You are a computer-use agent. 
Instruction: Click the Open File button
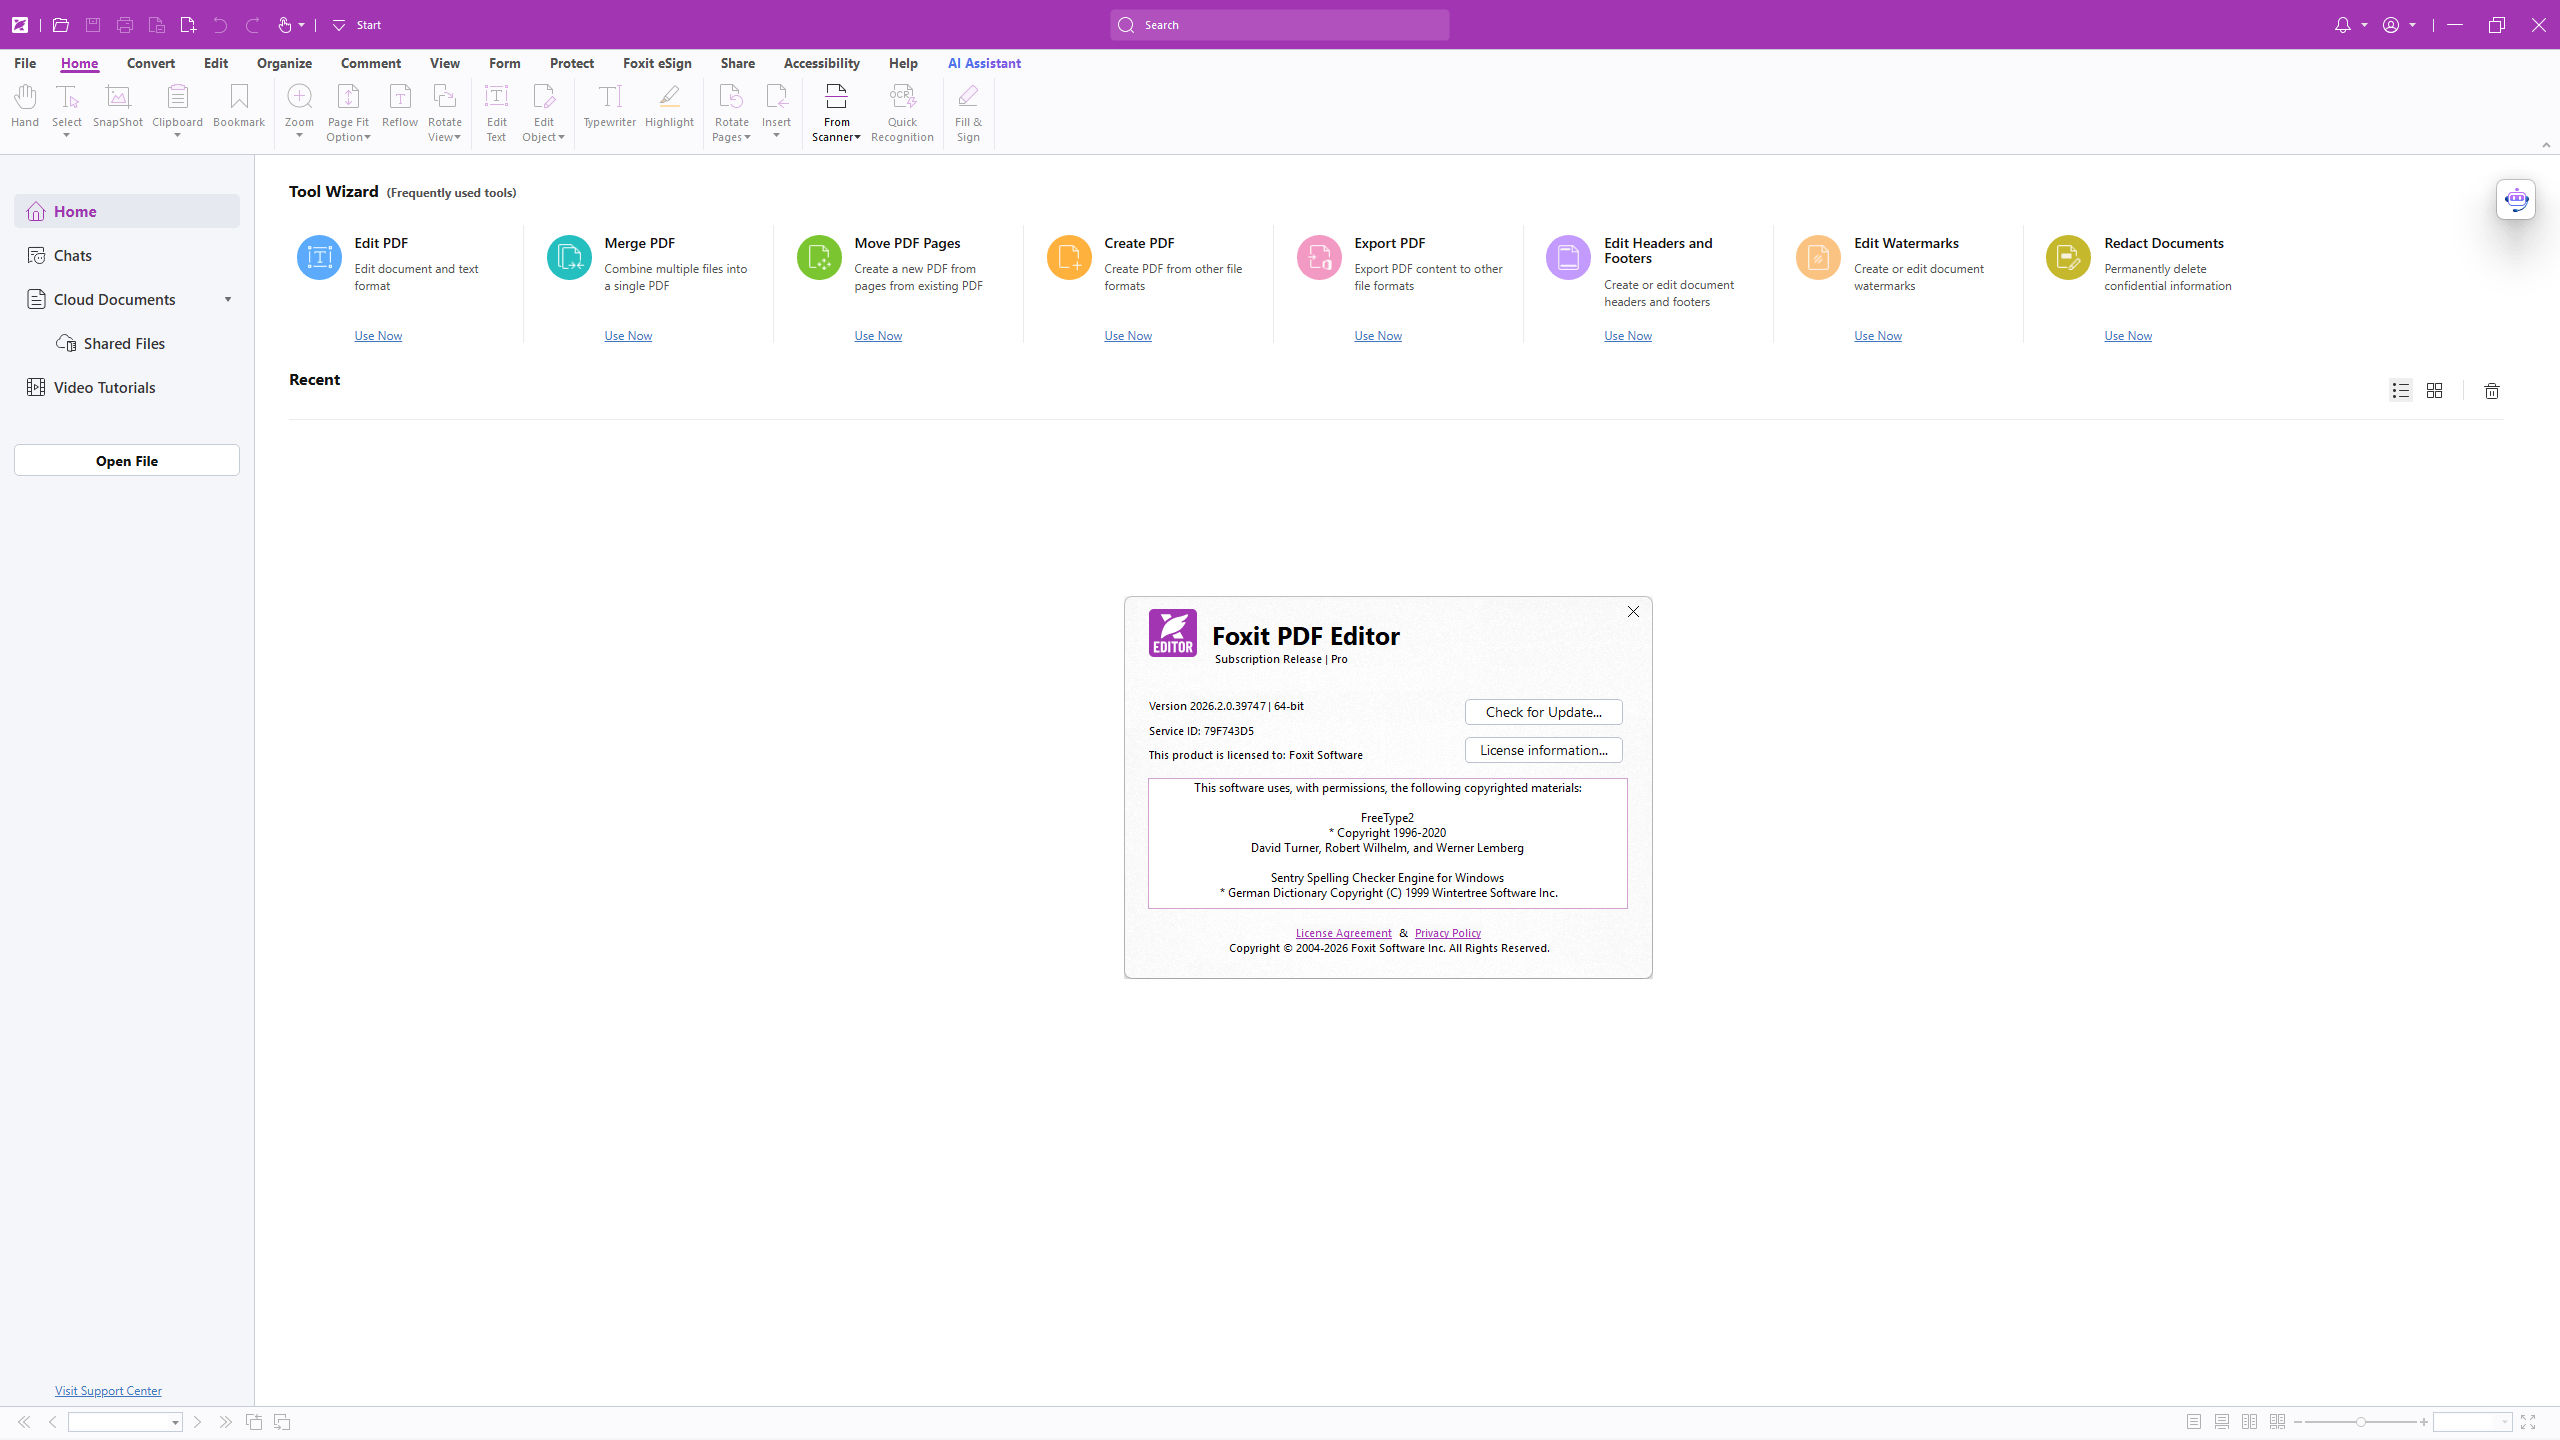[127, 460]
